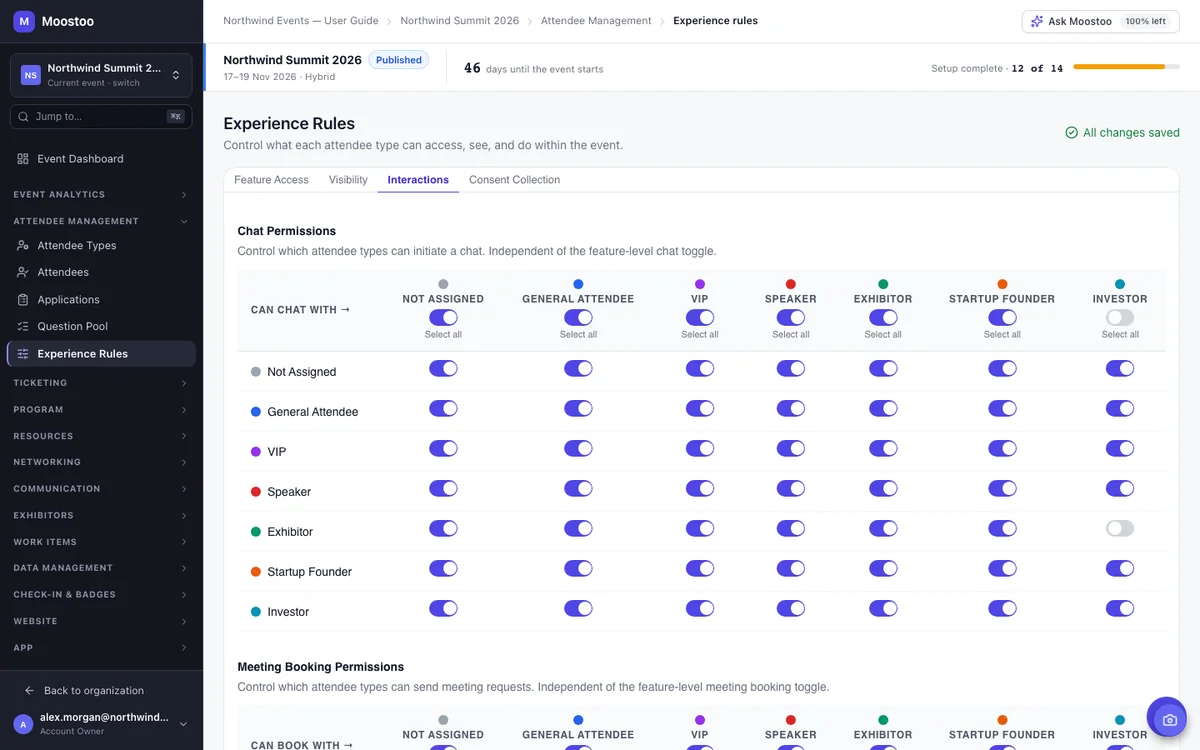
Task: Click the search magnifier icon
Action: (x=24, y=116)
